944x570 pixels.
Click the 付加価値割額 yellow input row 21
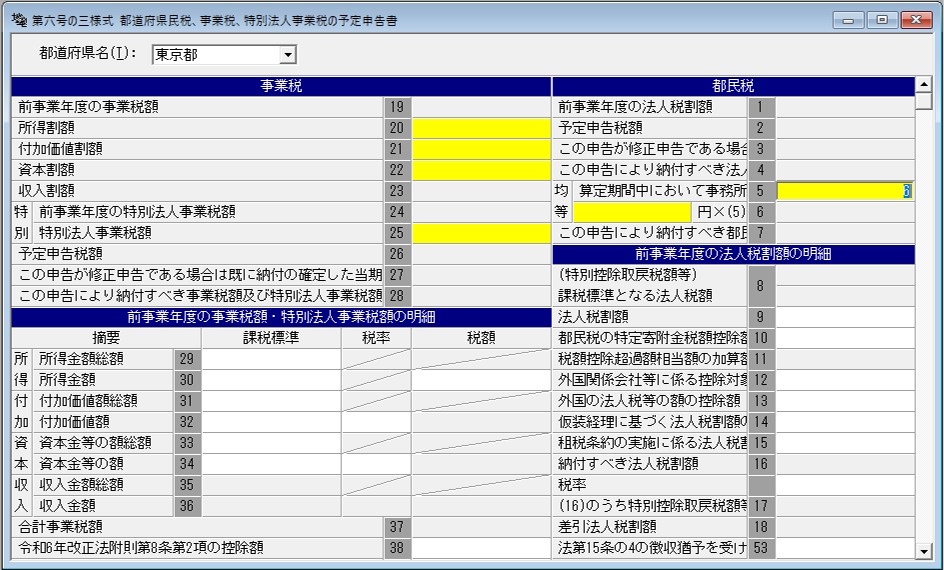click(x=481, y=149)
